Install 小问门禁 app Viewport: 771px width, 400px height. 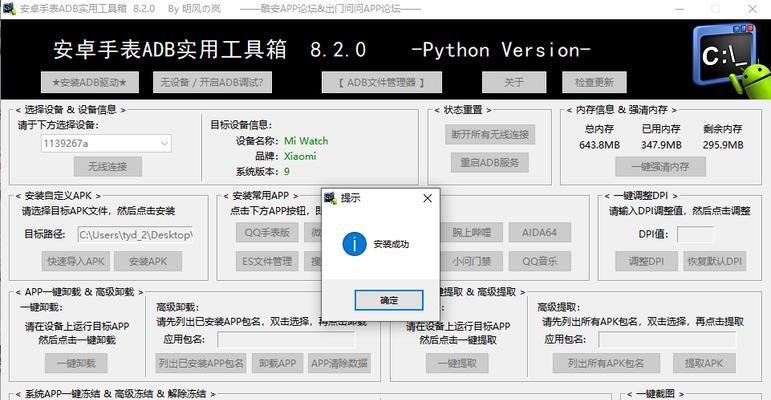pos(471,261)
